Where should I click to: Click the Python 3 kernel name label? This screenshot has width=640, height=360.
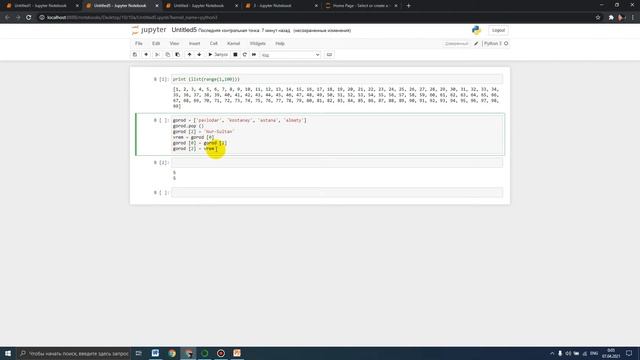click(493, 43)
